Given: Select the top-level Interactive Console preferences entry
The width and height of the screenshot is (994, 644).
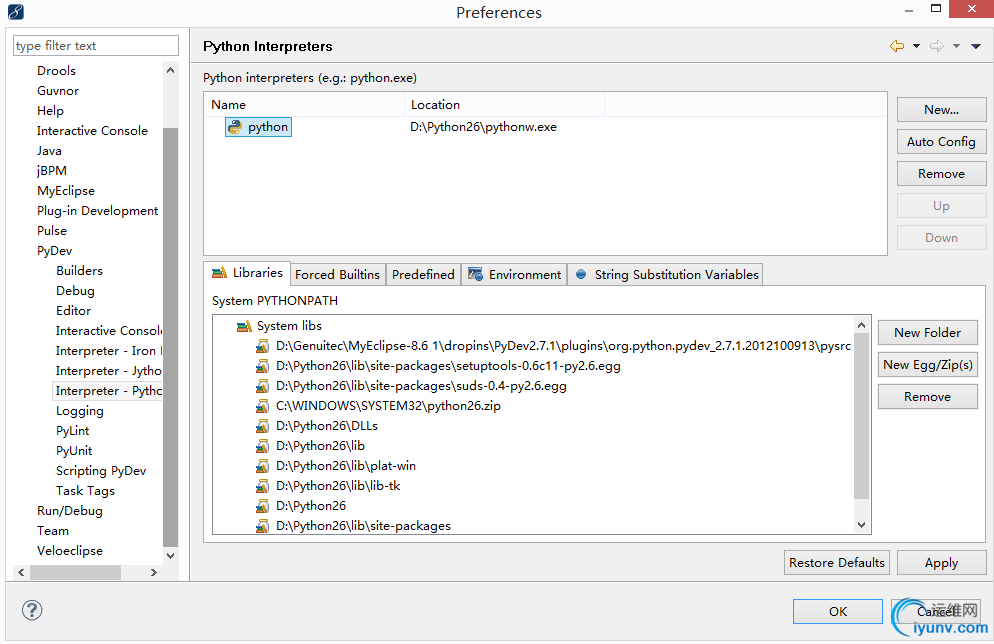Looking at the screenshot, I should click(92, 131).
